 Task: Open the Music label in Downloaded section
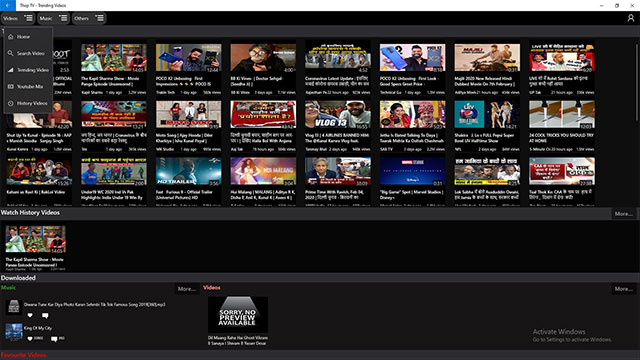pos(8,287)
